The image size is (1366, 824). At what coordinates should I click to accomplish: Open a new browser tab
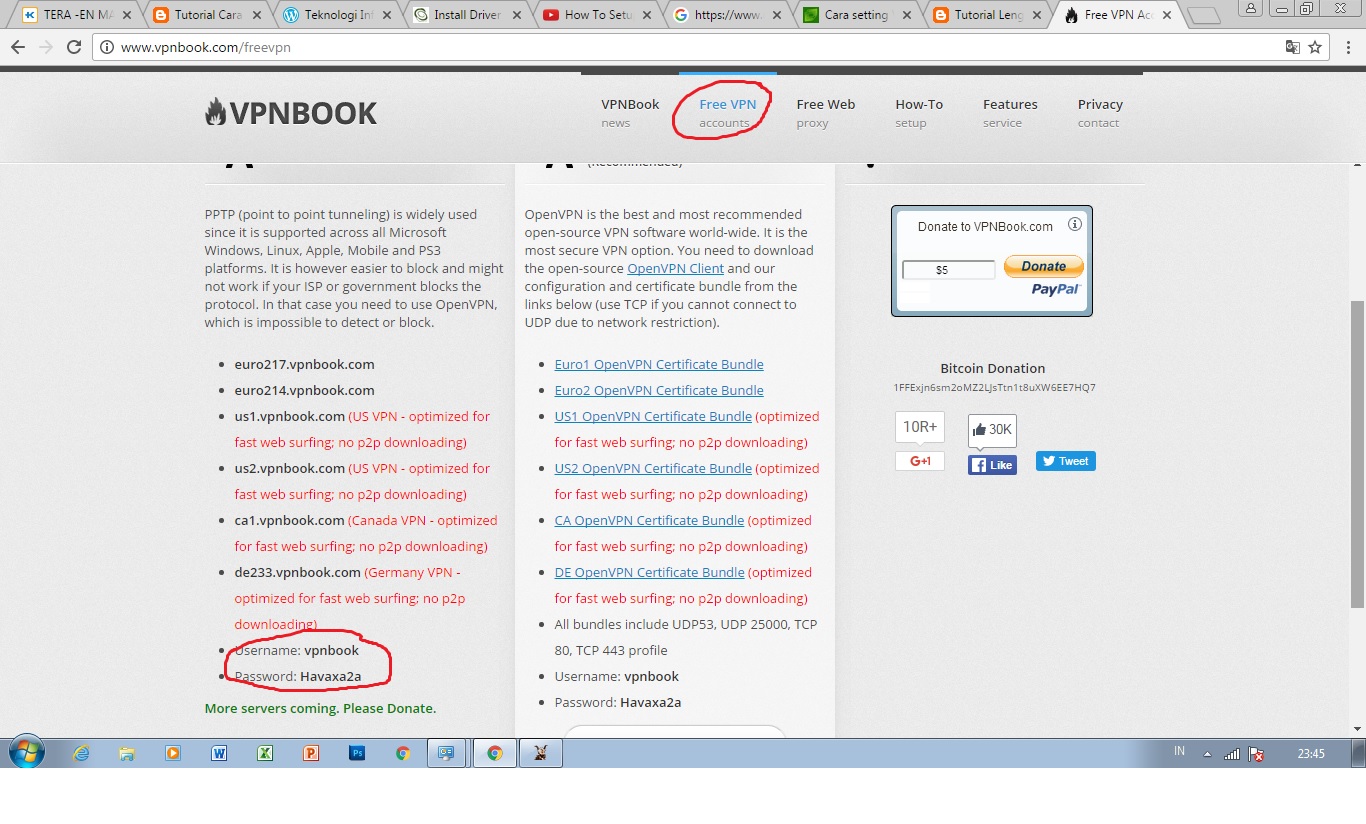pyautogui.click(x=1205, y=16)
